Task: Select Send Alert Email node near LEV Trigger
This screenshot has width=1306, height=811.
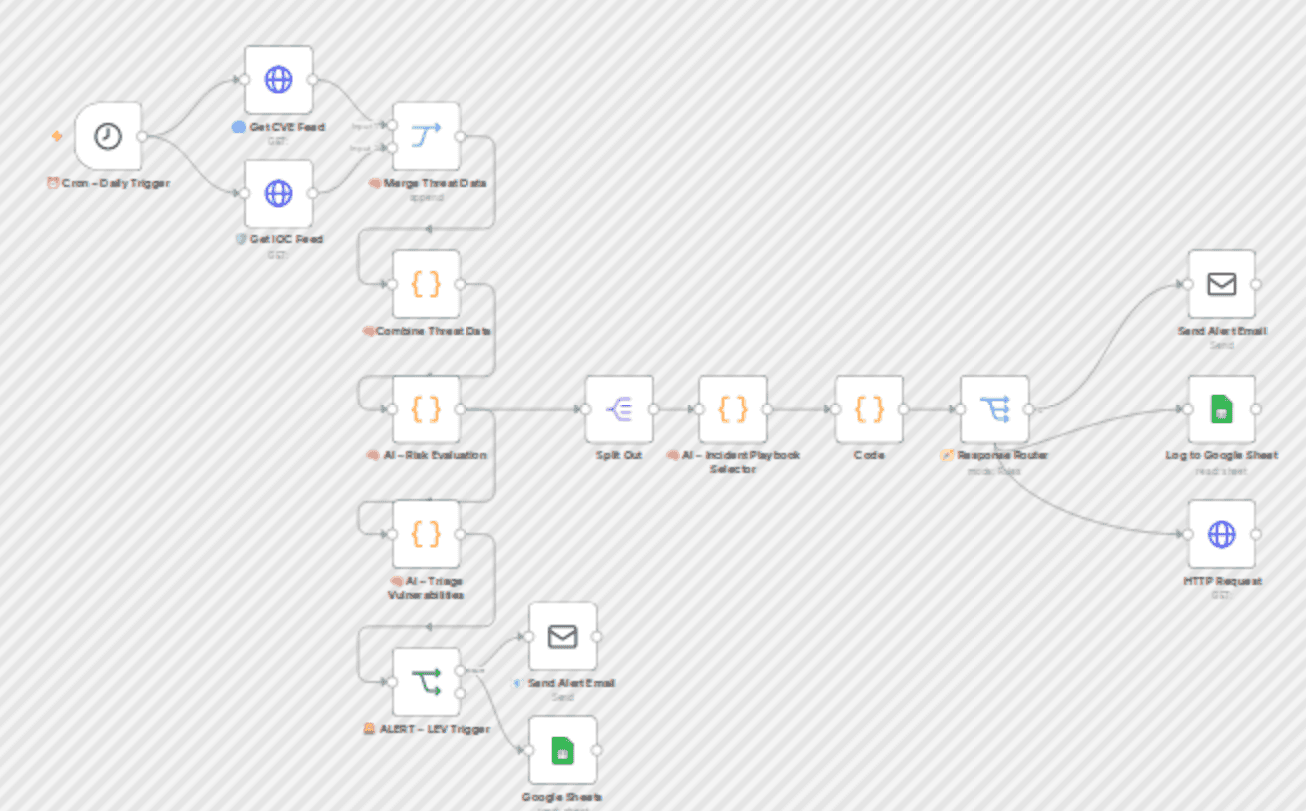Action: (x=563, y=636)
